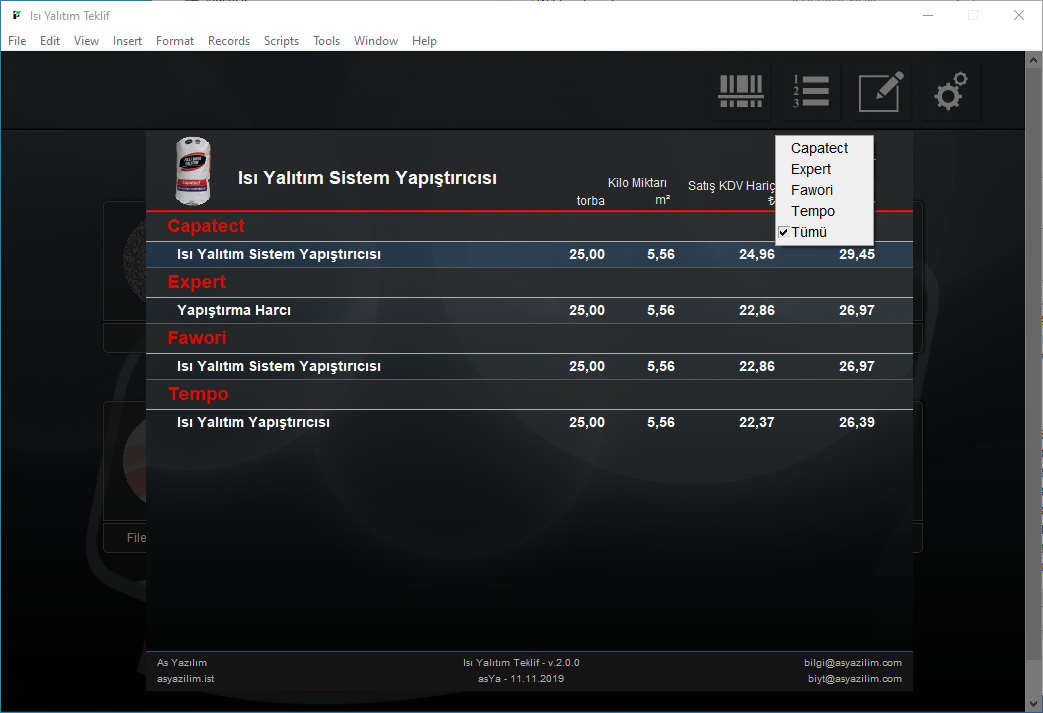Viewport: 1043px width, 713px height.
Task: Click the scrollbar up arrow
Action: click(1033, 60)
